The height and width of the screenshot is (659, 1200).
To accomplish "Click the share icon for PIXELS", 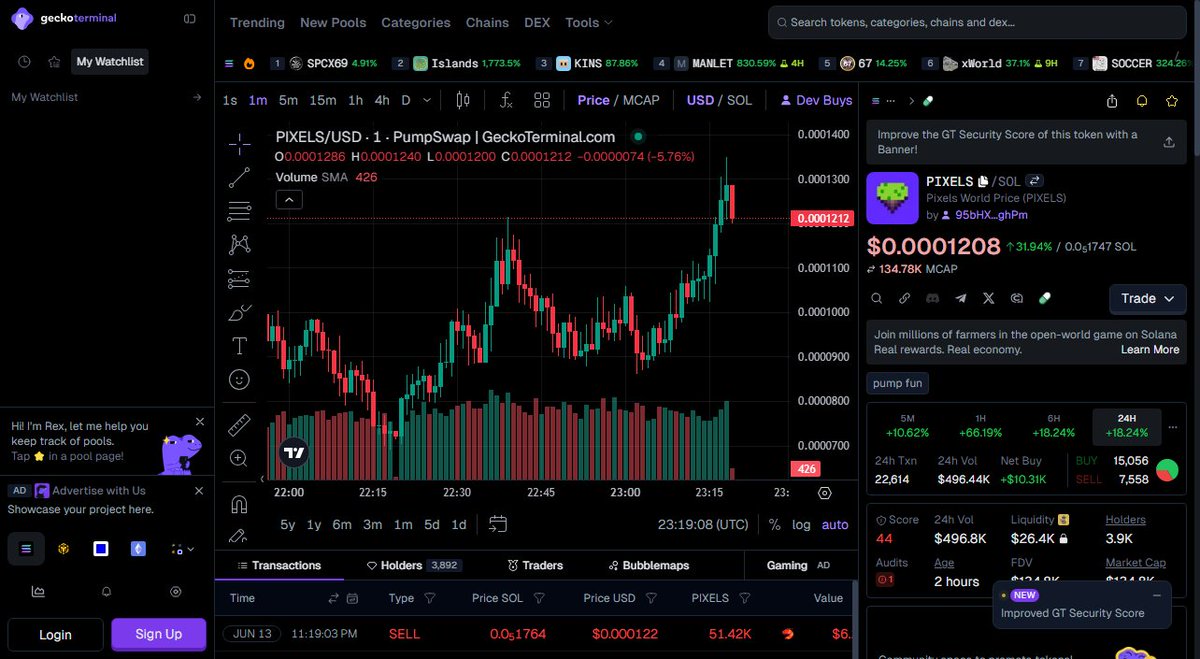I will [1112, 101].
